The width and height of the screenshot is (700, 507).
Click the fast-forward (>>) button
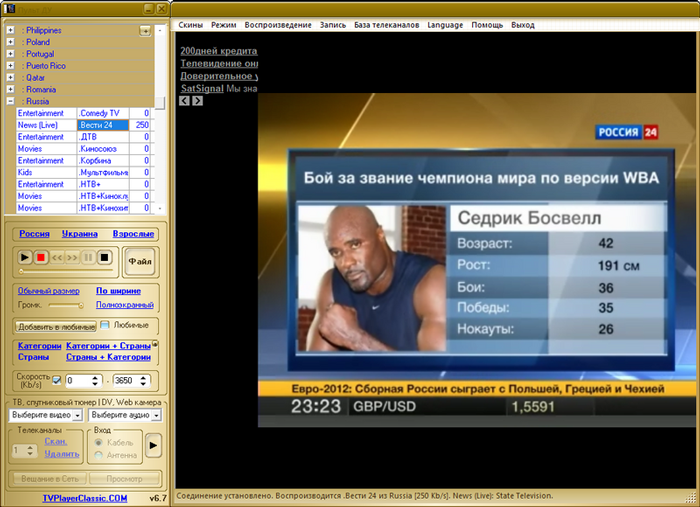click(x=72, y=257)
